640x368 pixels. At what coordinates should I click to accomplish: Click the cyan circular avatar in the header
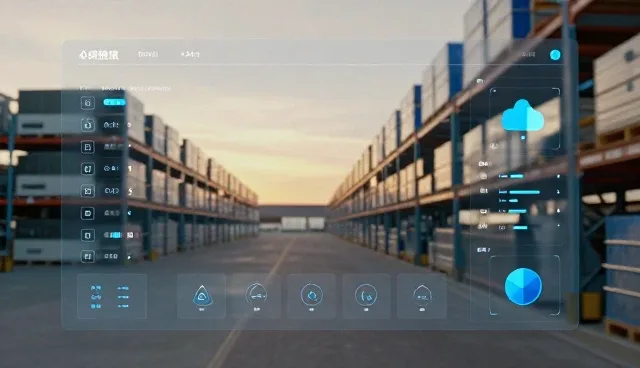click(x=555, y=55)
